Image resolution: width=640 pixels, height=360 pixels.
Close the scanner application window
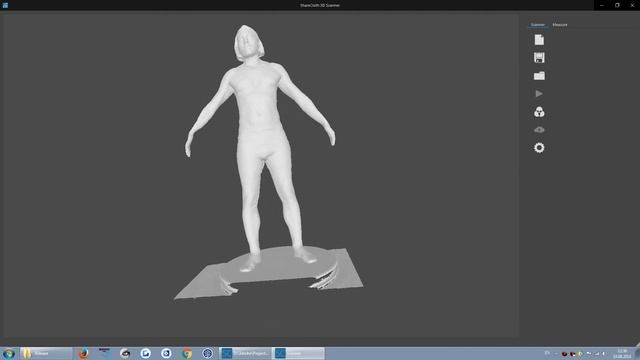pos(632,5)
